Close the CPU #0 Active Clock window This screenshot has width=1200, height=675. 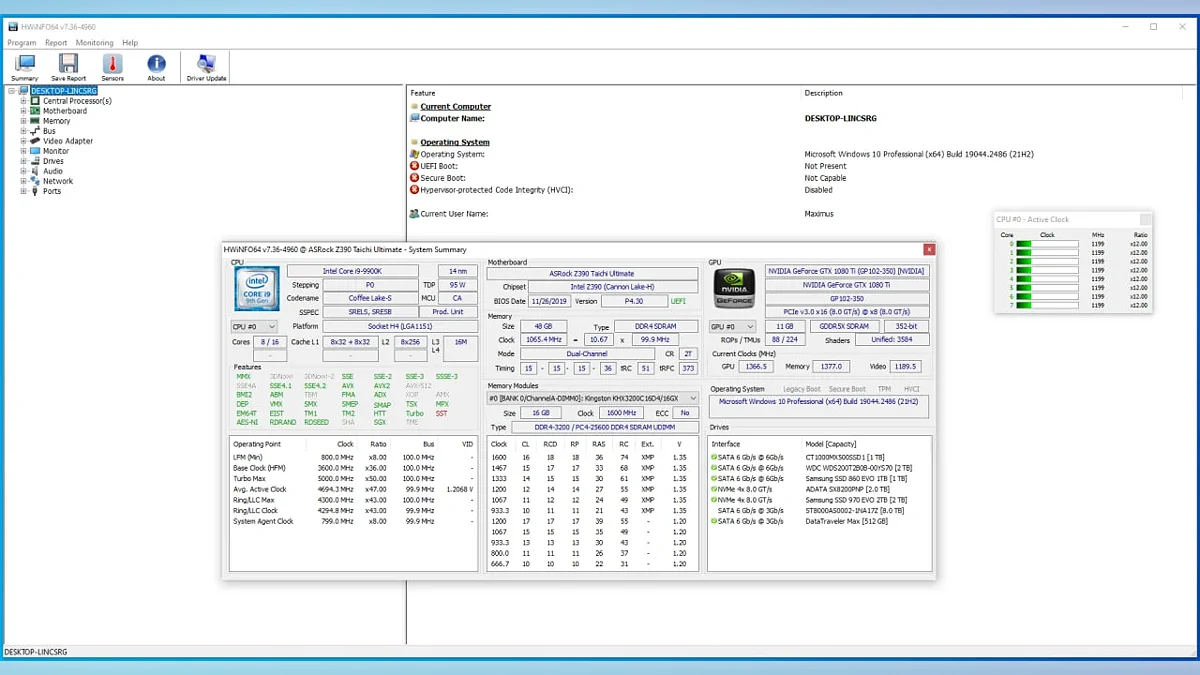(1146, 219)
